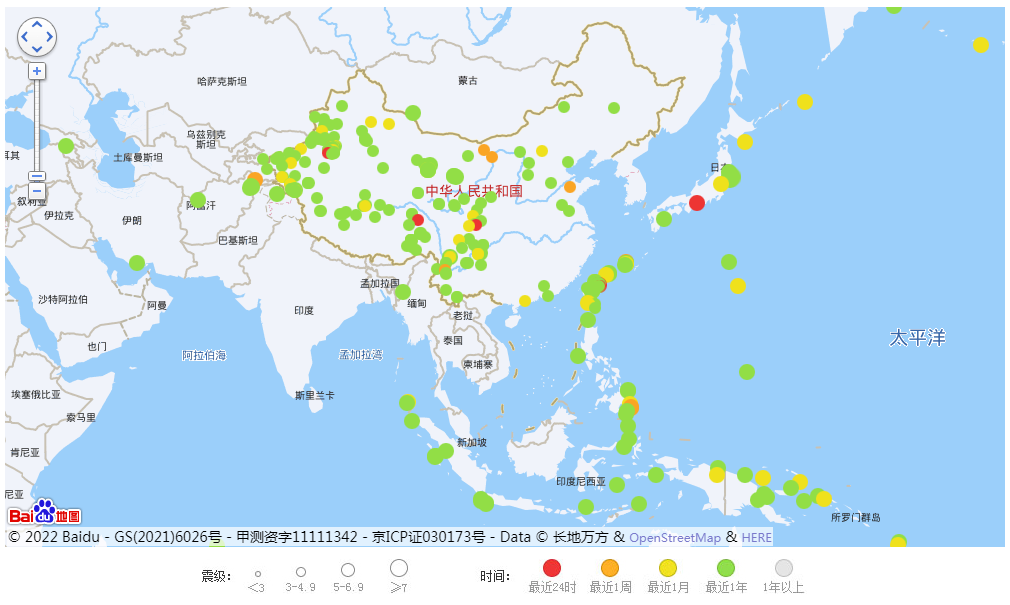The width and height of the screenshot is (1010, 605).
Task: Click the 3-4.9 magnitude legend circle
Action: coord(301,571)
